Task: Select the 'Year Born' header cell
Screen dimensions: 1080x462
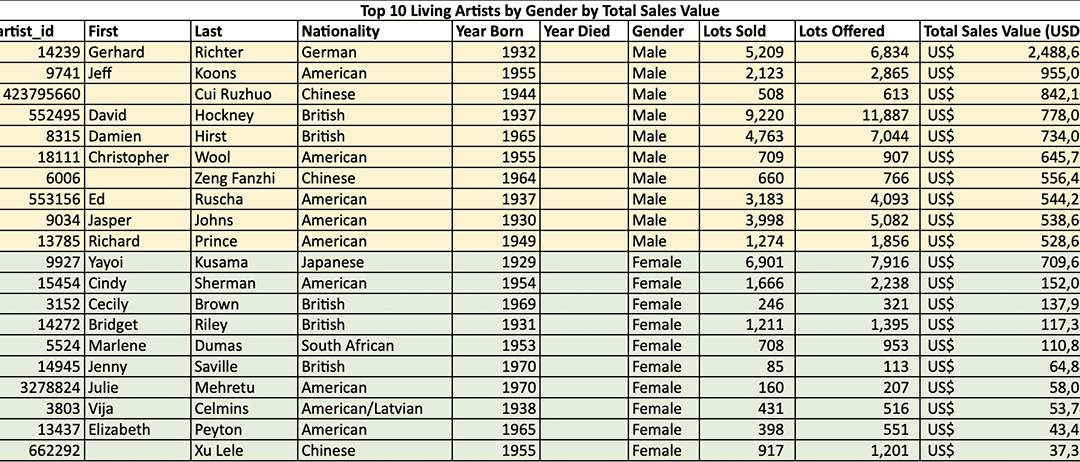Action: click(x=488, y=31)
